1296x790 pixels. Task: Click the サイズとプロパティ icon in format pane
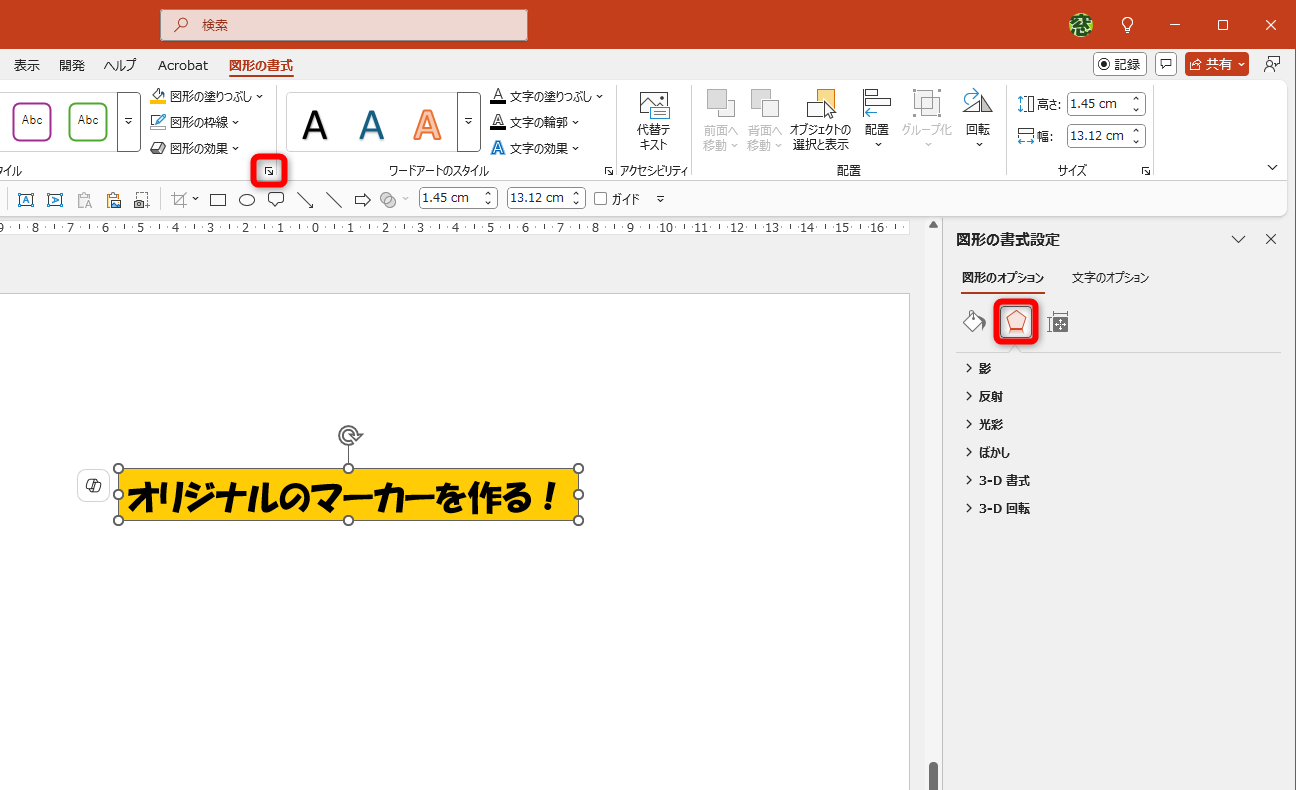[1056, 322]
